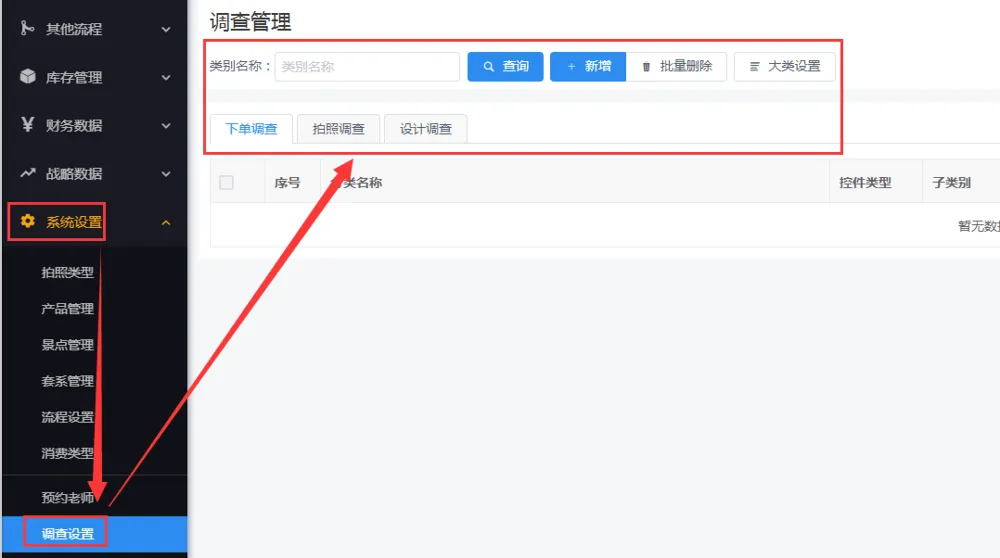This screenshot has height=558, width=1000.
Task: Click the trend chart icon beside 战略数据
Action: click(28, 173)
